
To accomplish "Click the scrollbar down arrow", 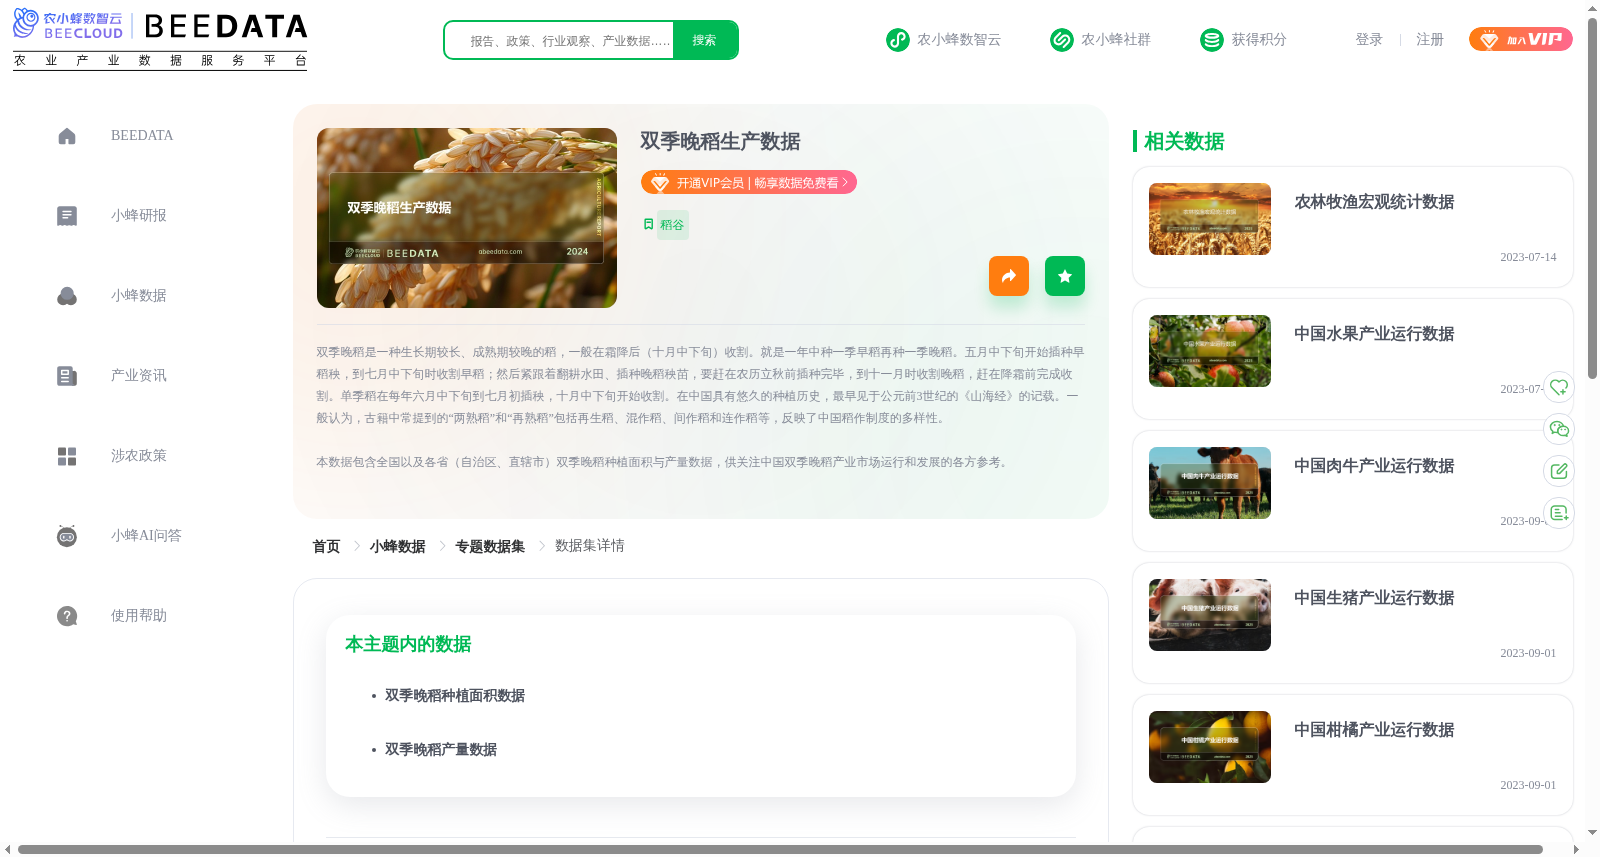I will click(x=1592, y=832).
